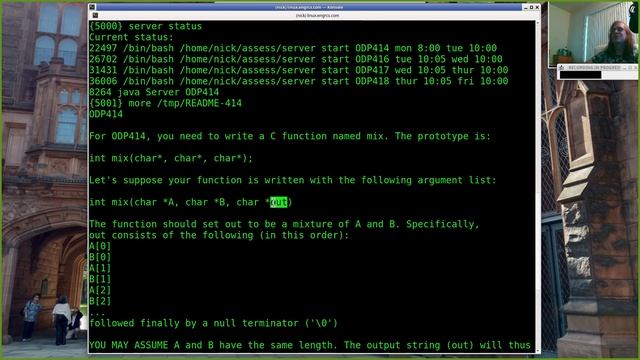Click the 'A[0]' line in terminal
This screenshot has width=640, height=360.
click(x=100, y=246)
